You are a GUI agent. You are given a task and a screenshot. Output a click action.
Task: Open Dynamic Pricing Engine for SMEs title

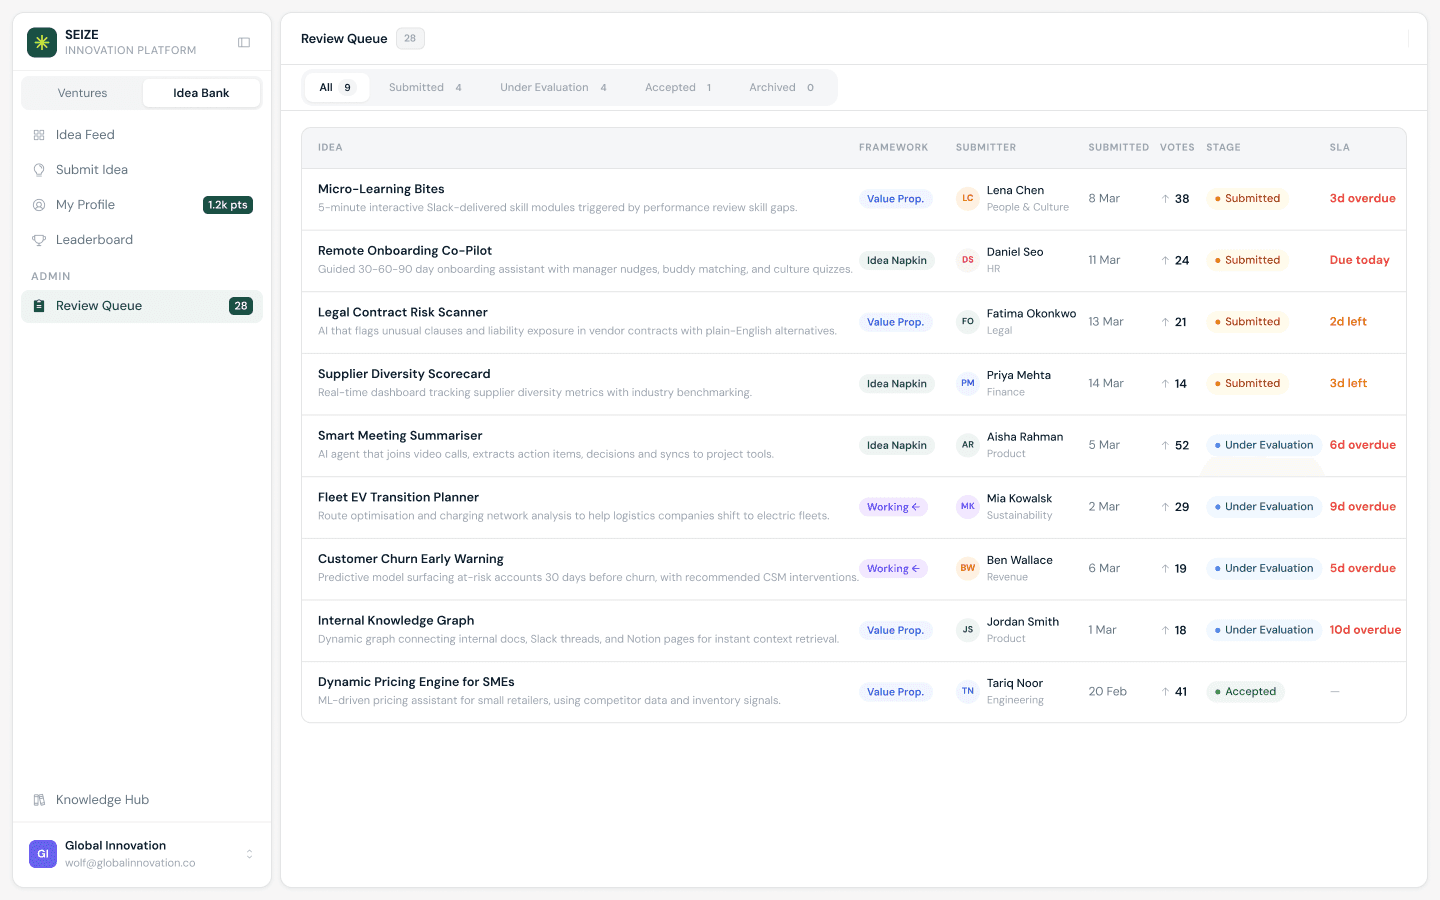pyautogui.click(x=416, y=682)
